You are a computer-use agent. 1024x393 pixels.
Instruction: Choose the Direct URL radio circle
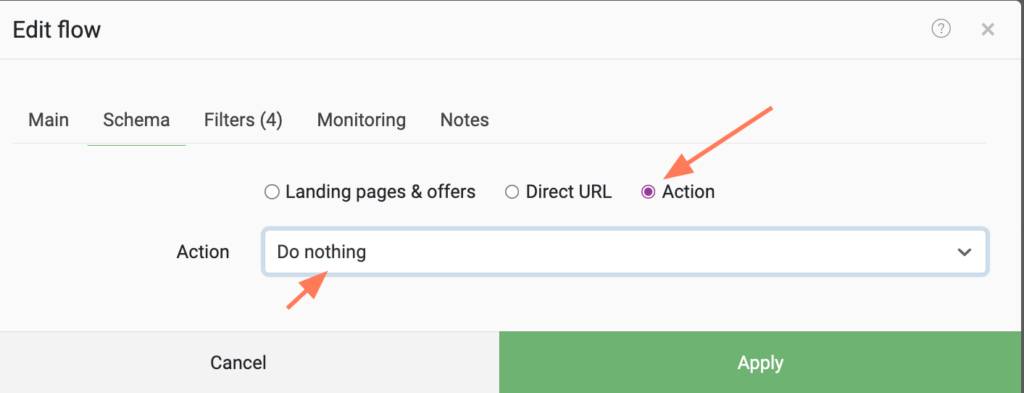[x=512, y=192]
